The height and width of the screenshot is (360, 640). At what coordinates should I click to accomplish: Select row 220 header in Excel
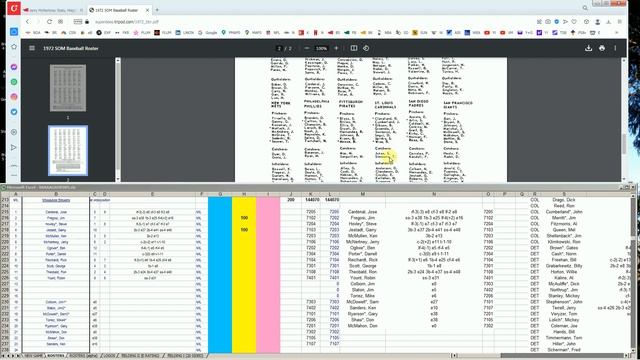pyautogui.click(x=5, y=242)
